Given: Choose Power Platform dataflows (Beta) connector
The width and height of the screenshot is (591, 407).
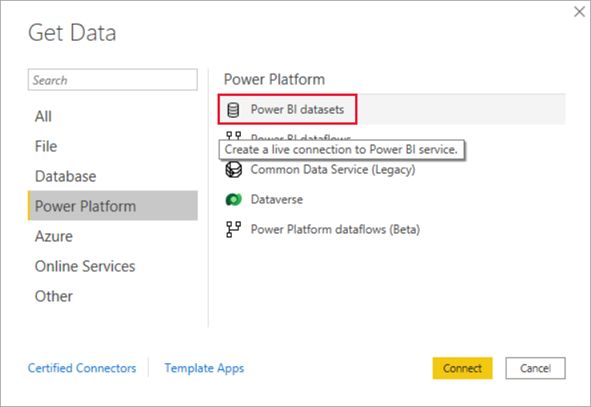Looking at the screenshot, I should [x=335, y=230].
